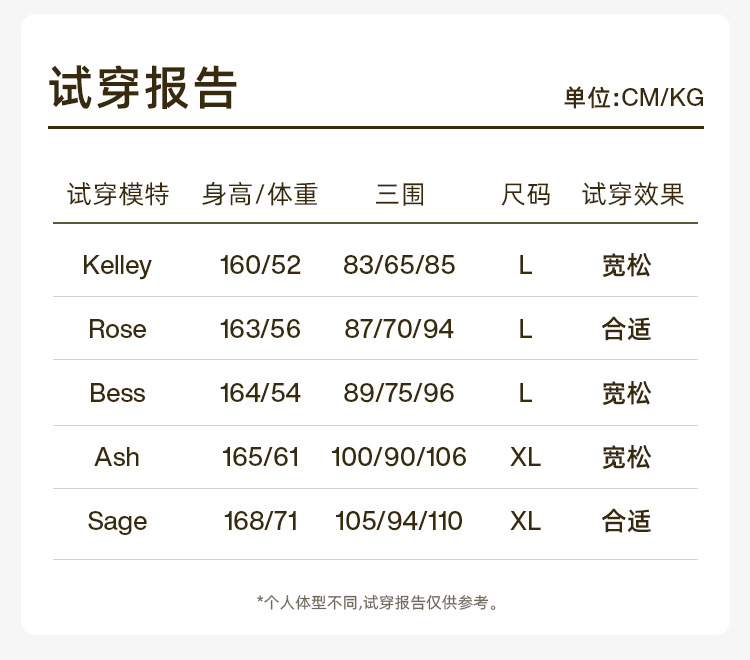Screen dimensions: 750x660
Task: Click the footnote disclaimer text at the bottom
Action: coord(376,602)
